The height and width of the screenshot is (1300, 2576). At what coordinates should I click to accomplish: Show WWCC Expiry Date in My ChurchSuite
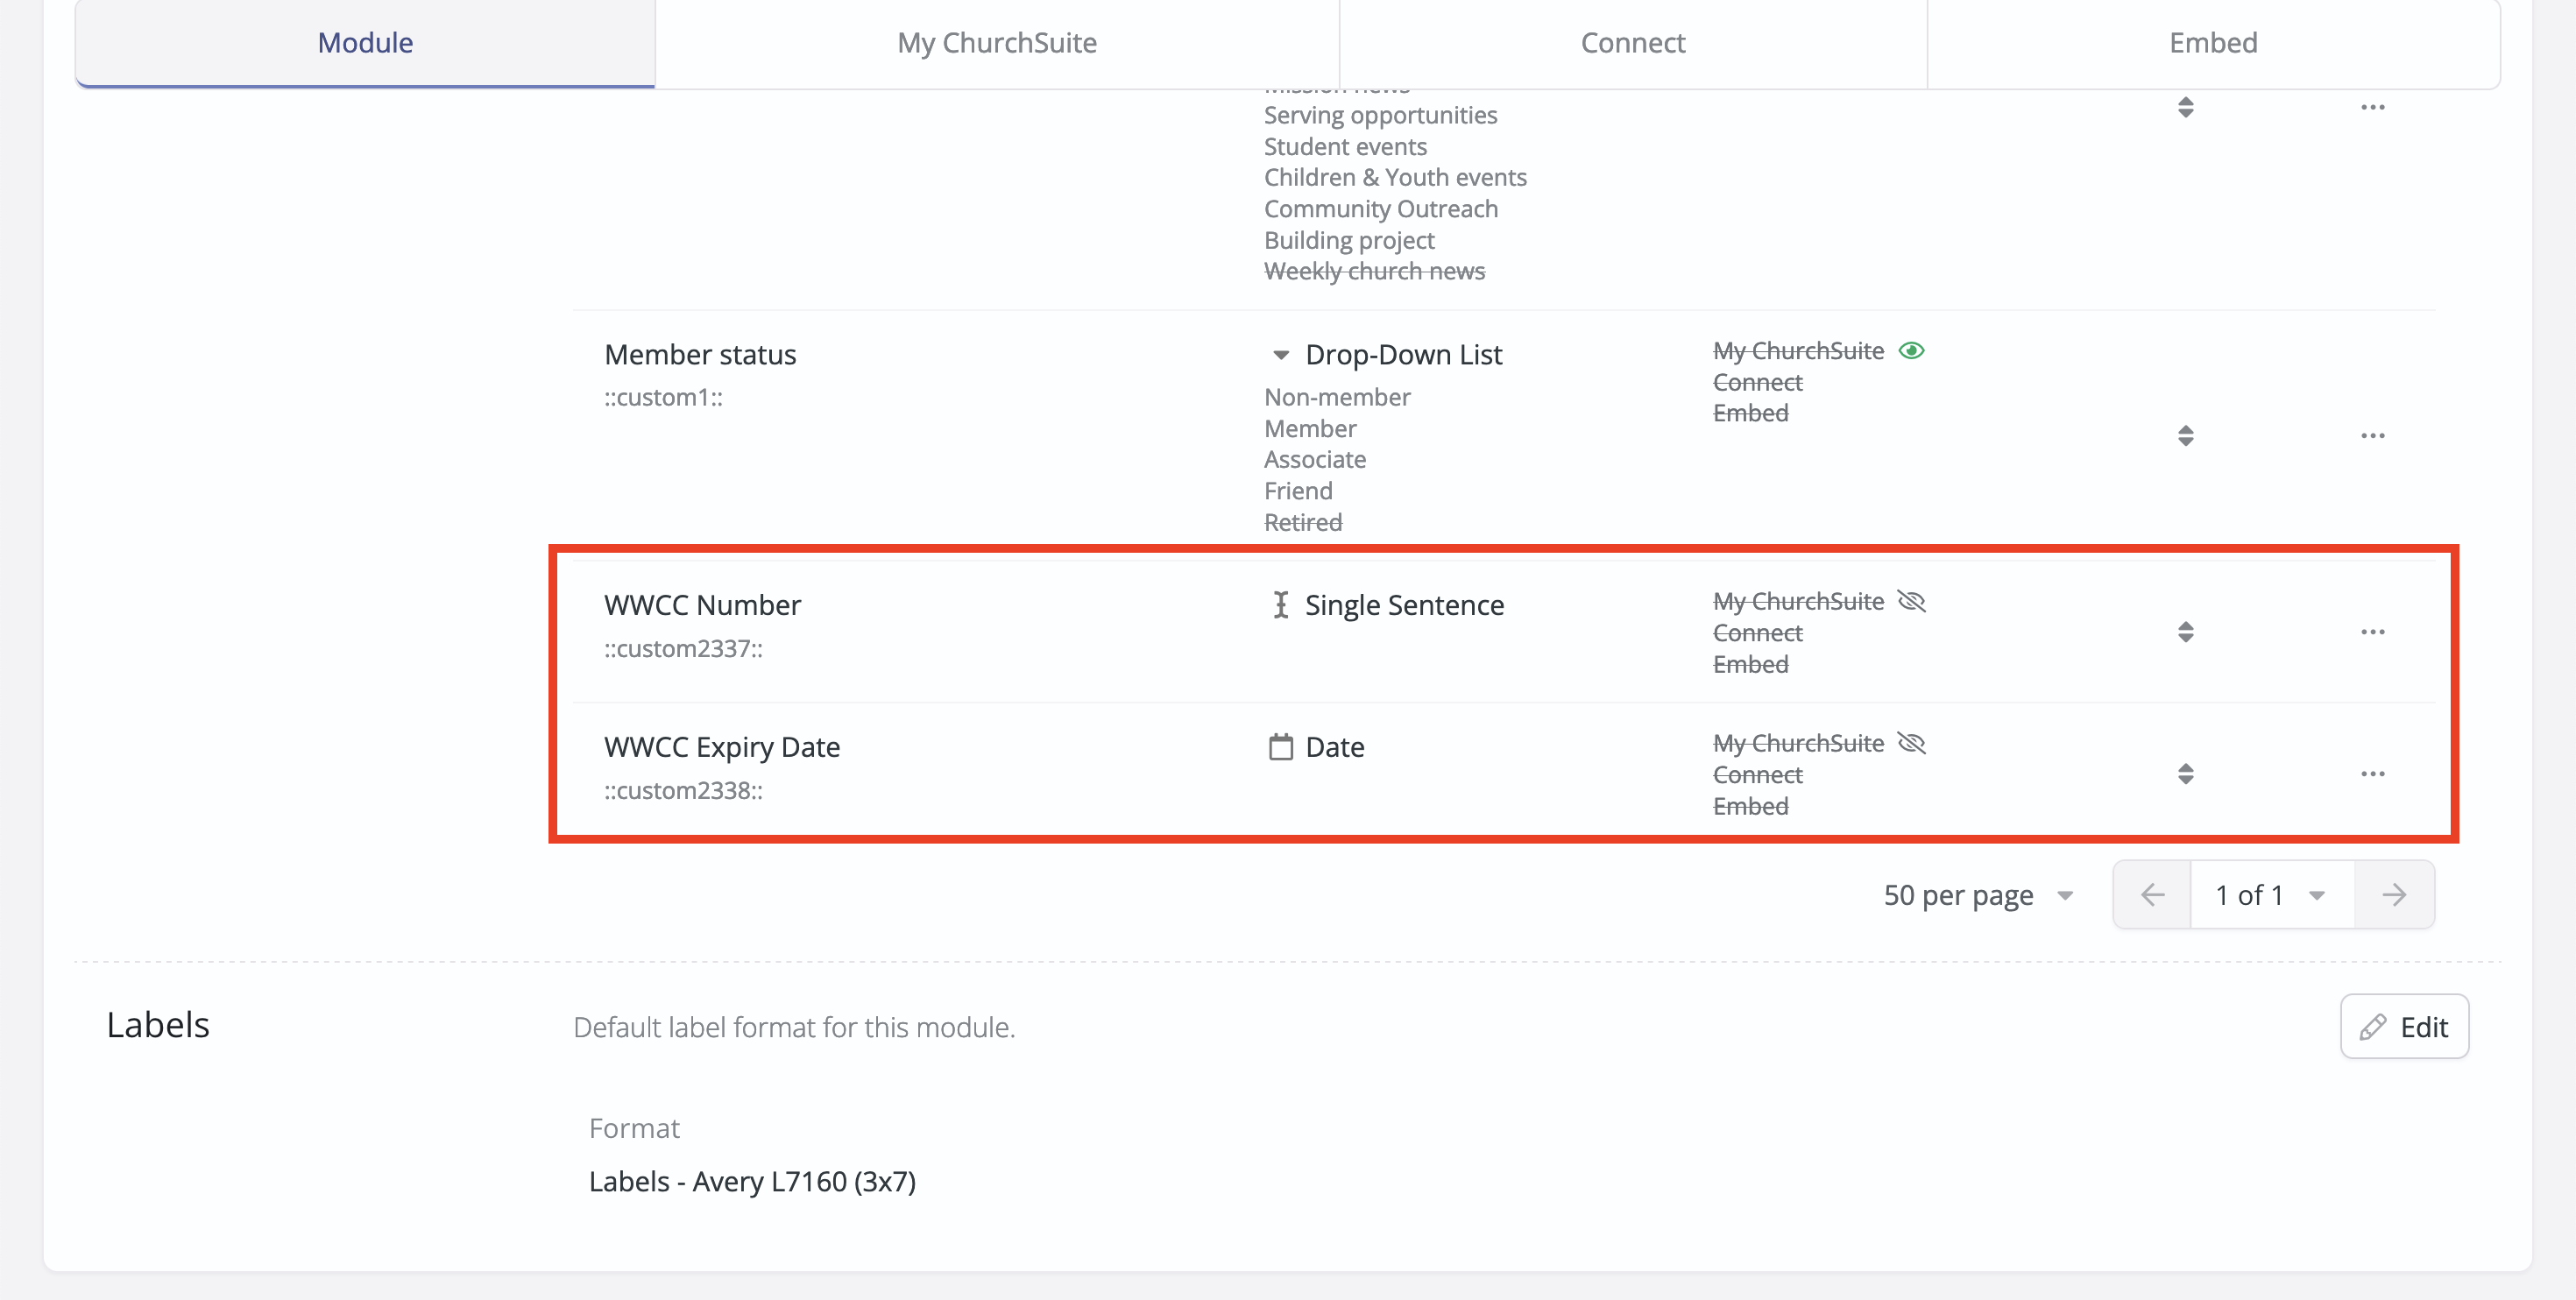pos(1911,743)
